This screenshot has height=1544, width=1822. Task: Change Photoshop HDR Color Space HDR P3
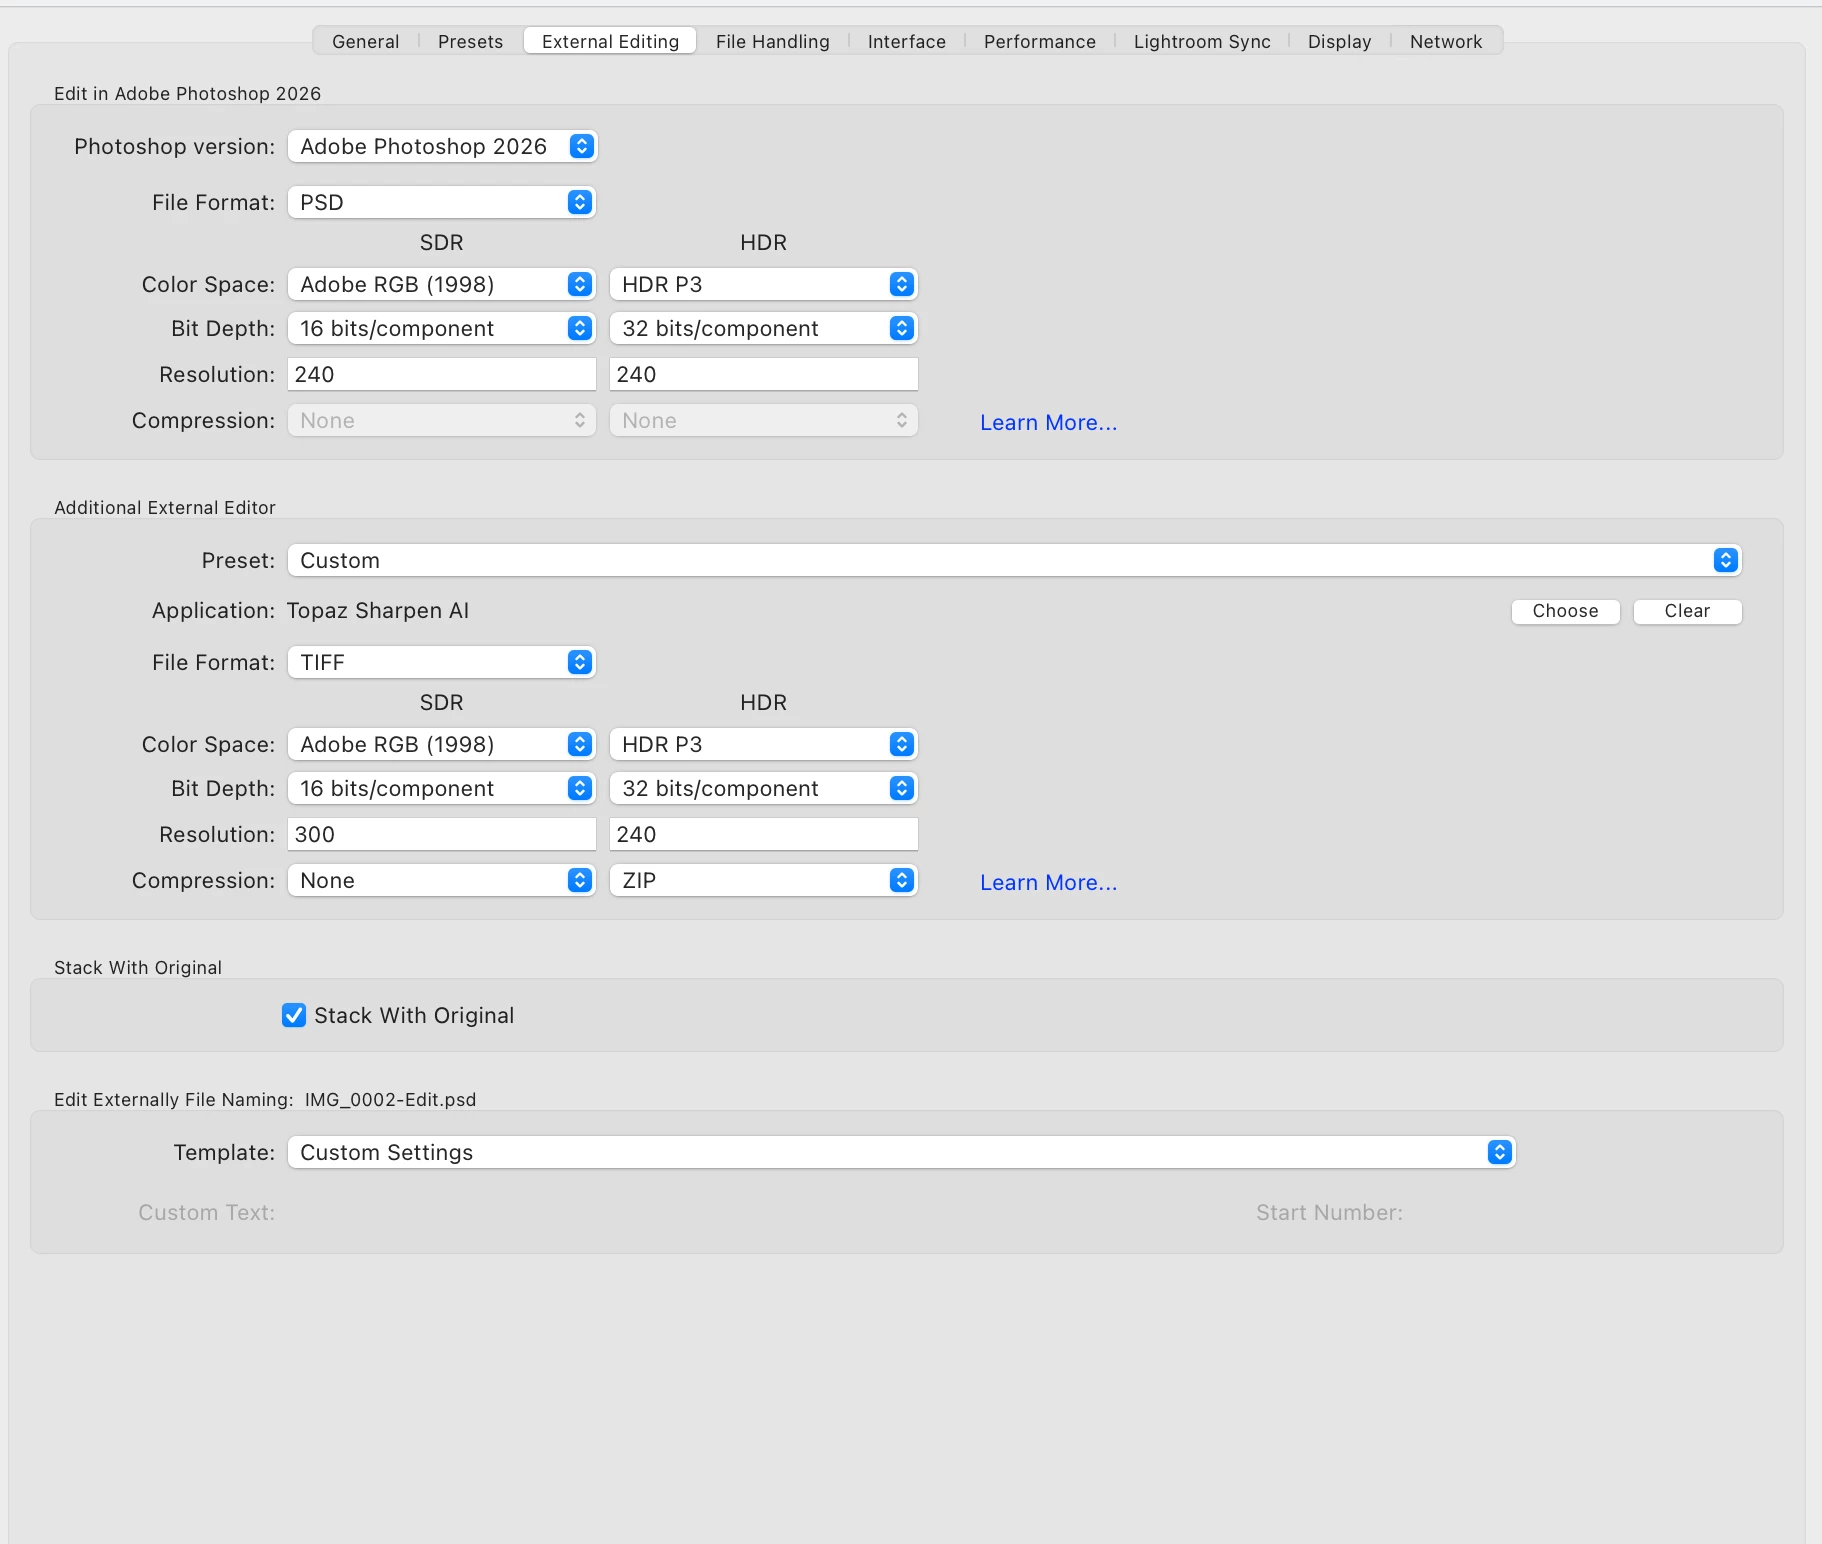click(764, 284)
